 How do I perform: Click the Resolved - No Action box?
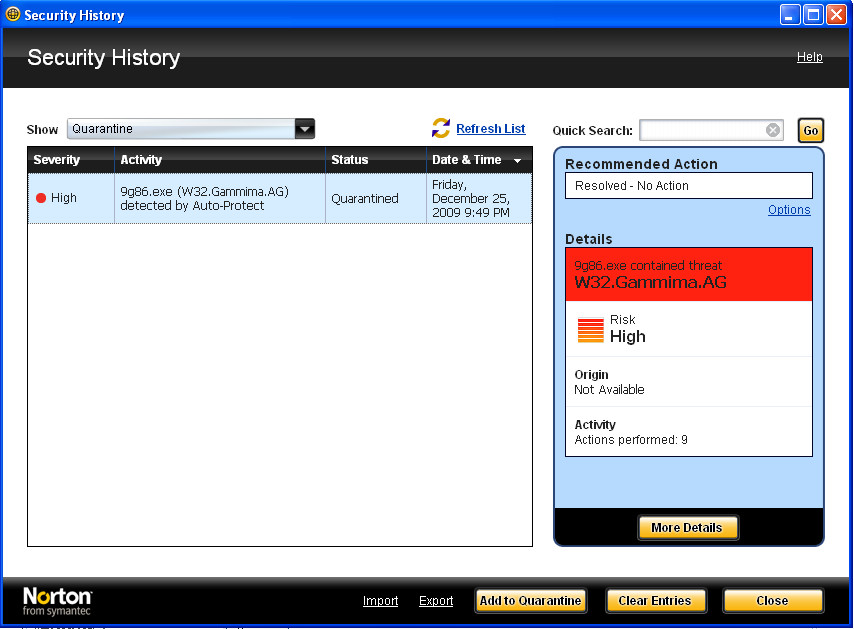click(688, 186)
